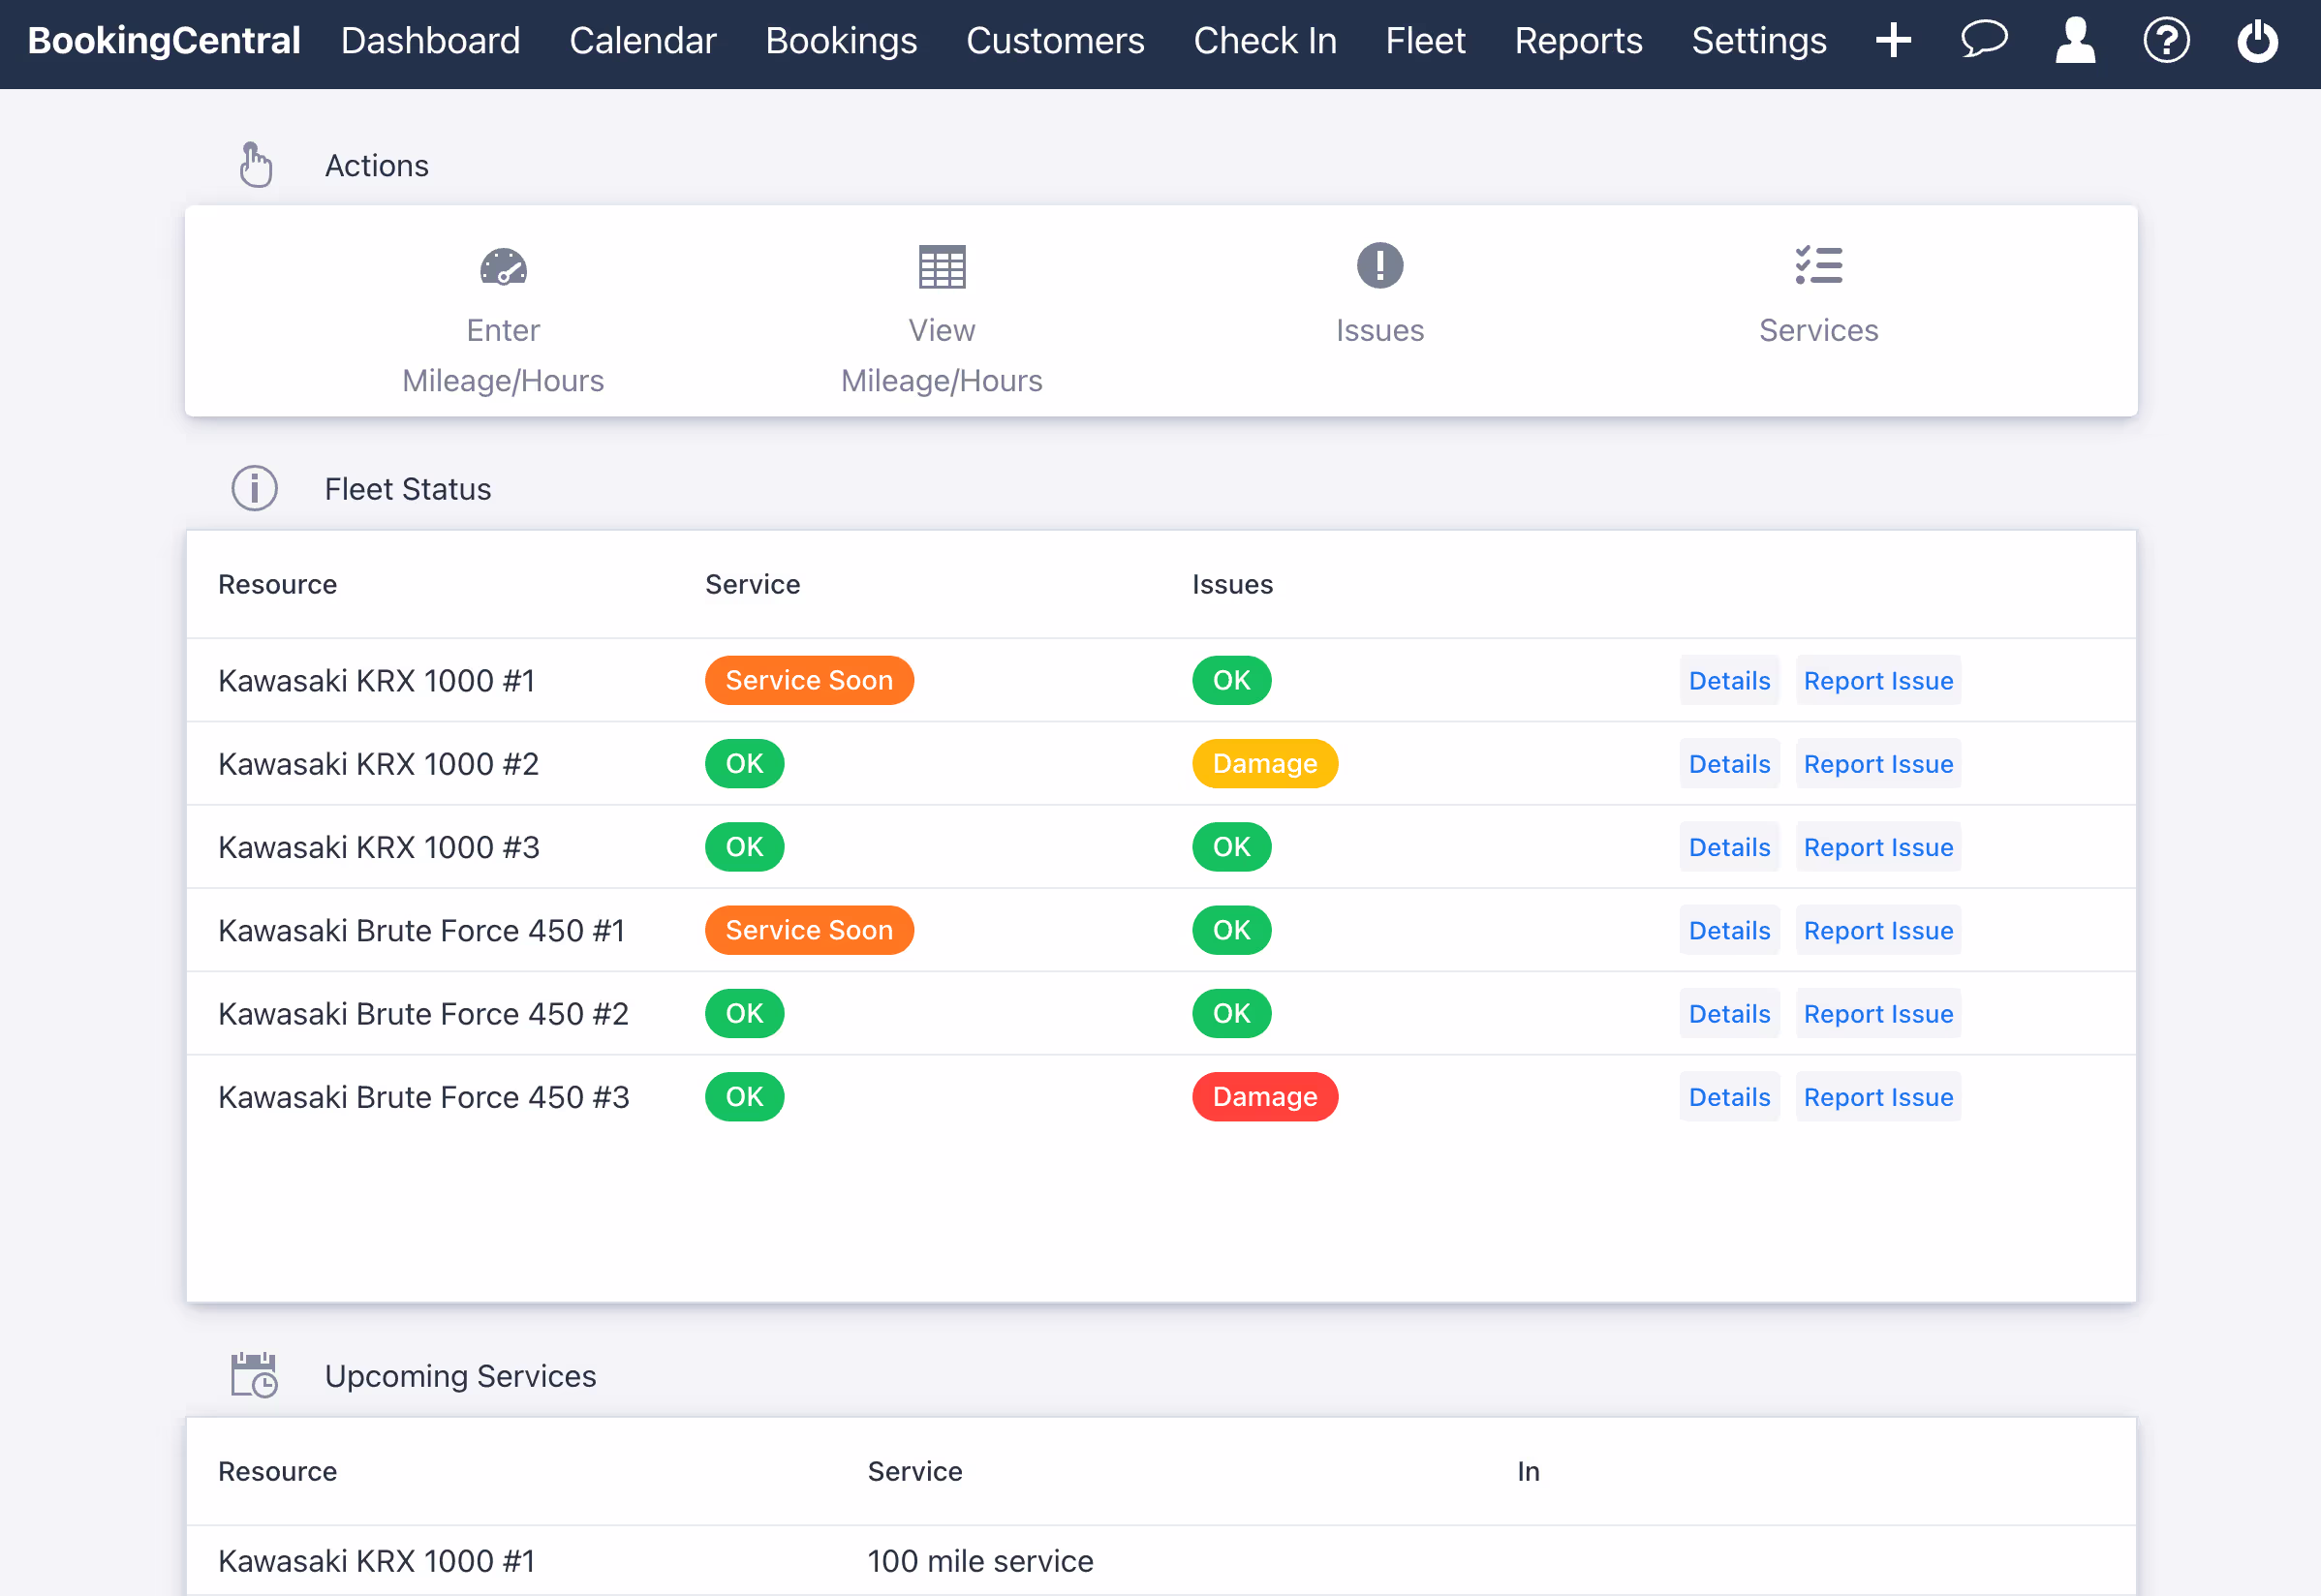2321x1596 pixels.
Task: Click Service Soon badge for KRX 1000 #1
Action: (x=809, y=680)
